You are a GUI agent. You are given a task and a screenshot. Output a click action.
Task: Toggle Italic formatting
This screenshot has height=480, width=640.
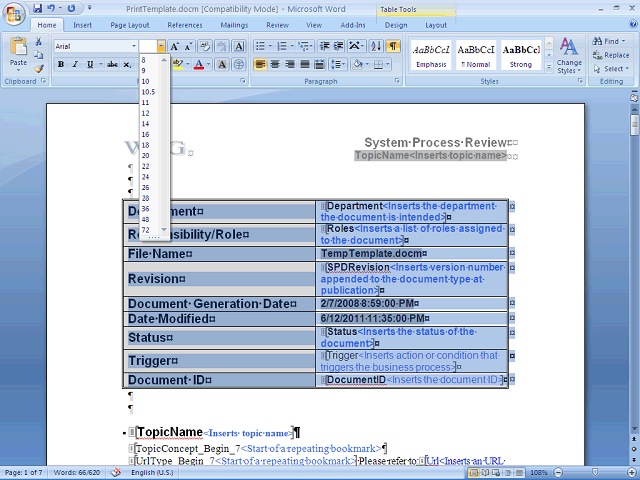click(x=75, y=64)
